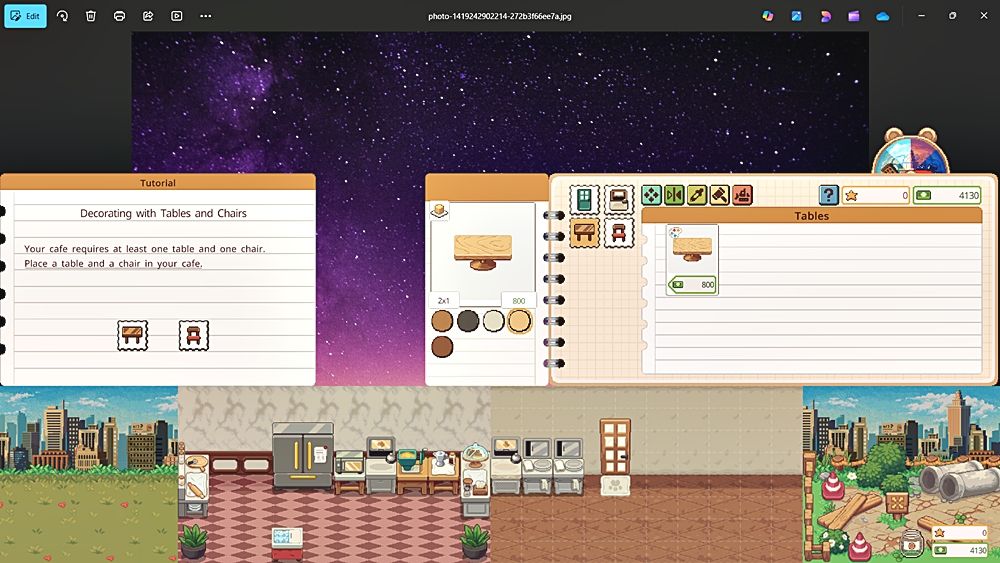Click the 'Decorating with Tables and Chairs' heading
Viewport: 1000px width, 563px height.
(163, 213)
